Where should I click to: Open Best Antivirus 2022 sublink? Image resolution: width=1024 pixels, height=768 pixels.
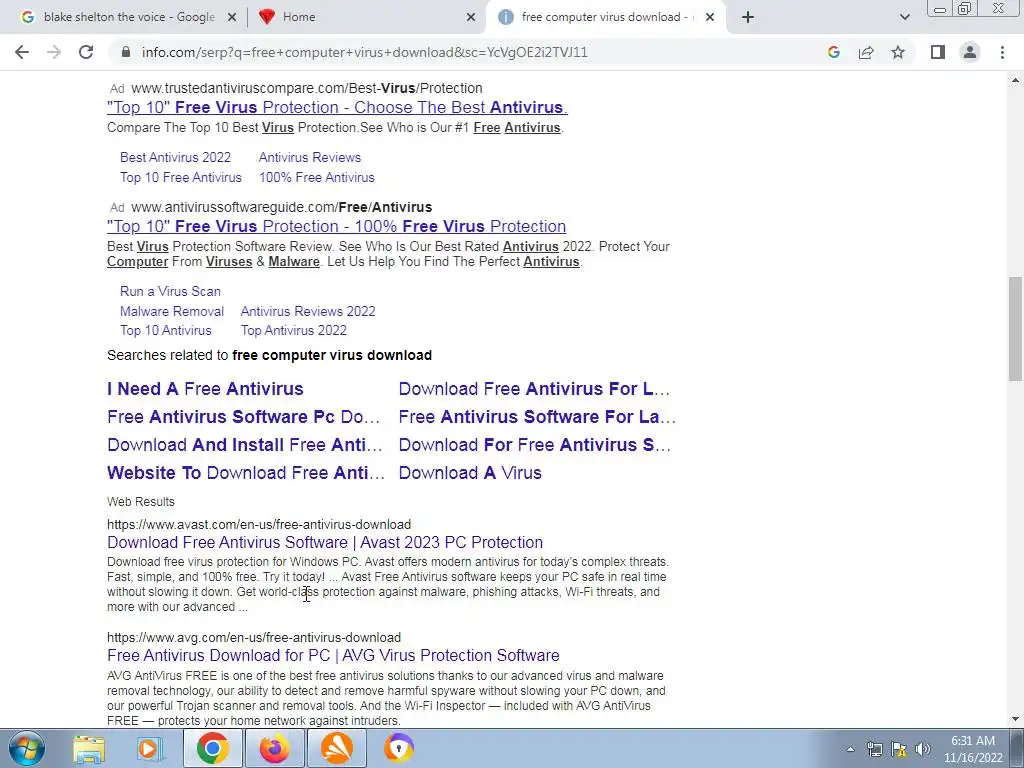click(176, 157)
